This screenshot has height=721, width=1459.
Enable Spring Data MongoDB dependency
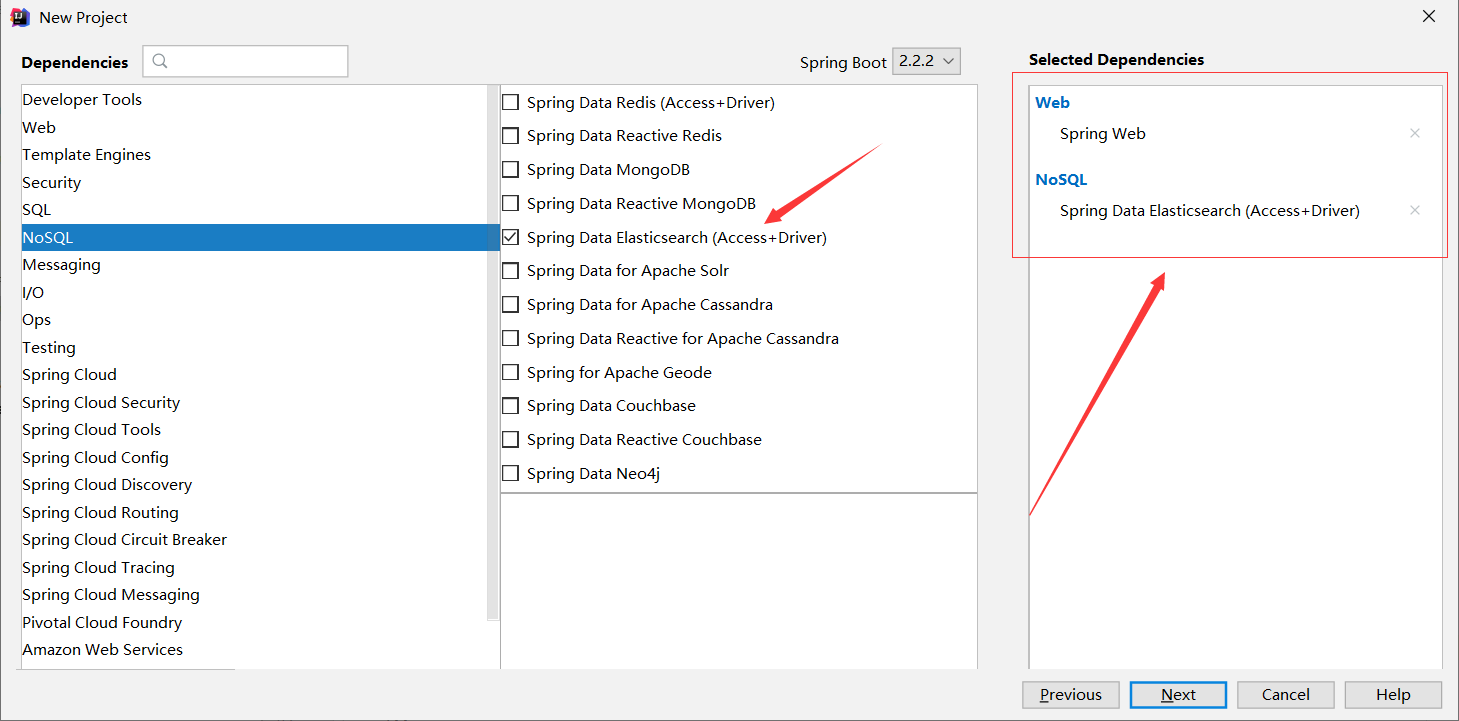point(510,169)
